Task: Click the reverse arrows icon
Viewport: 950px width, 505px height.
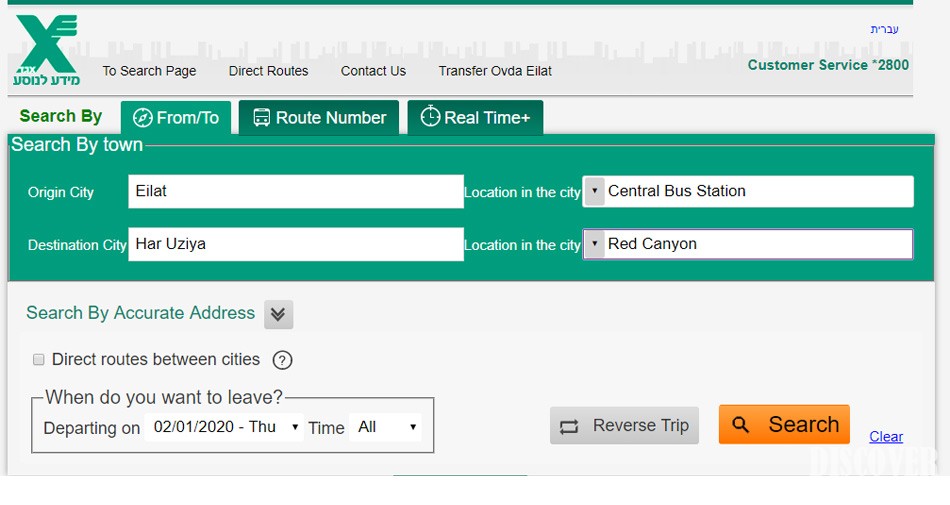Action: (570, 427)
